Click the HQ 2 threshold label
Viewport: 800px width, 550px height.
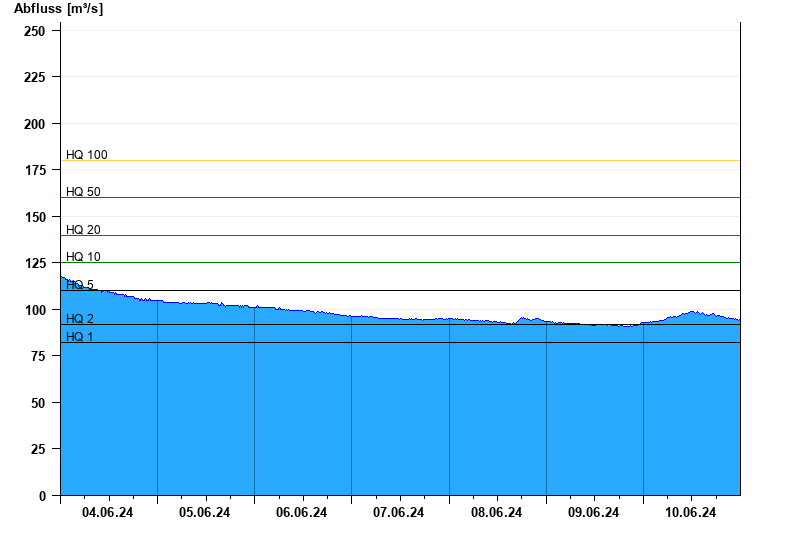tap(80, 319)
